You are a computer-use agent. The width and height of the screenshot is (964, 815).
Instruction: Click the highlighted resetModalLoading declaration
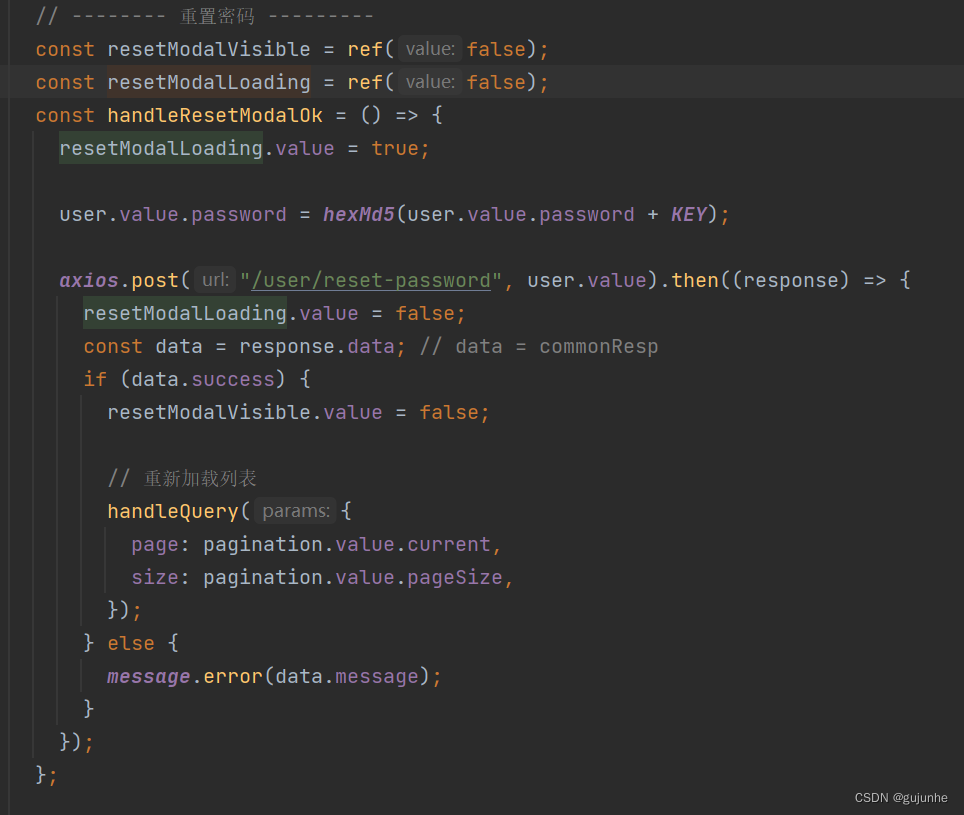tap(209, 82)
